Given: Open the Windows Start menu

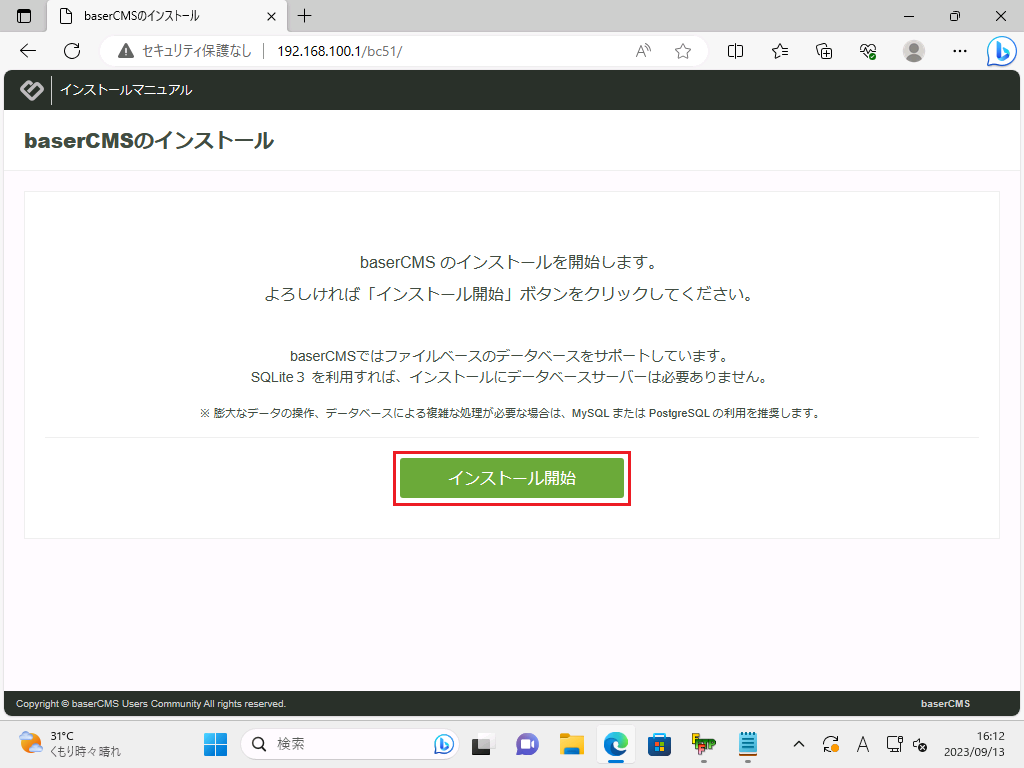Looking at the screenshot, I should click(x=215, y=744).
